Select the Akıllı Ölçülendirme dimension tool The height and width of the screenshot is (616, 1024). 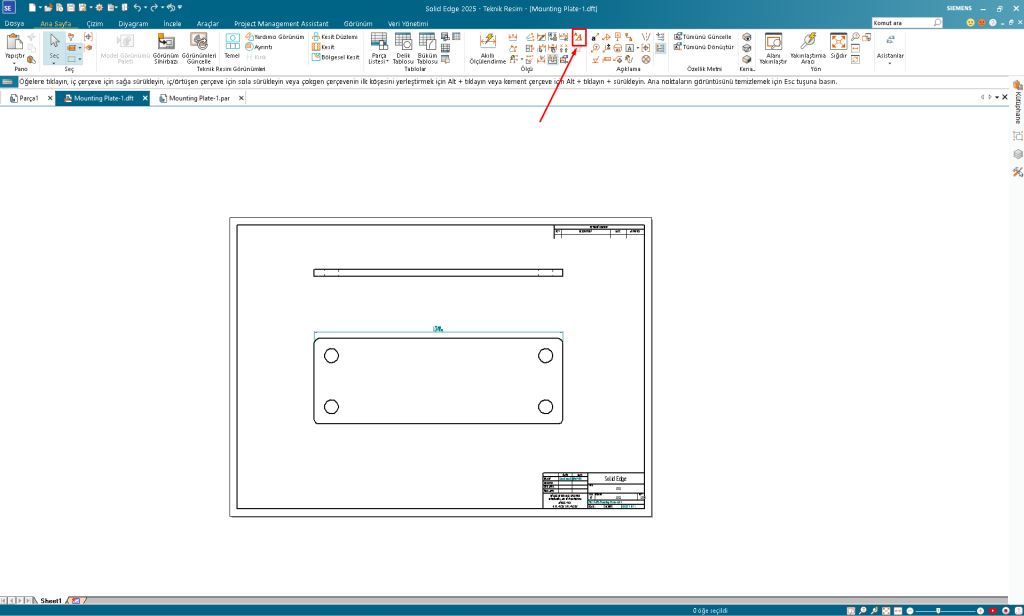point(488,47)
